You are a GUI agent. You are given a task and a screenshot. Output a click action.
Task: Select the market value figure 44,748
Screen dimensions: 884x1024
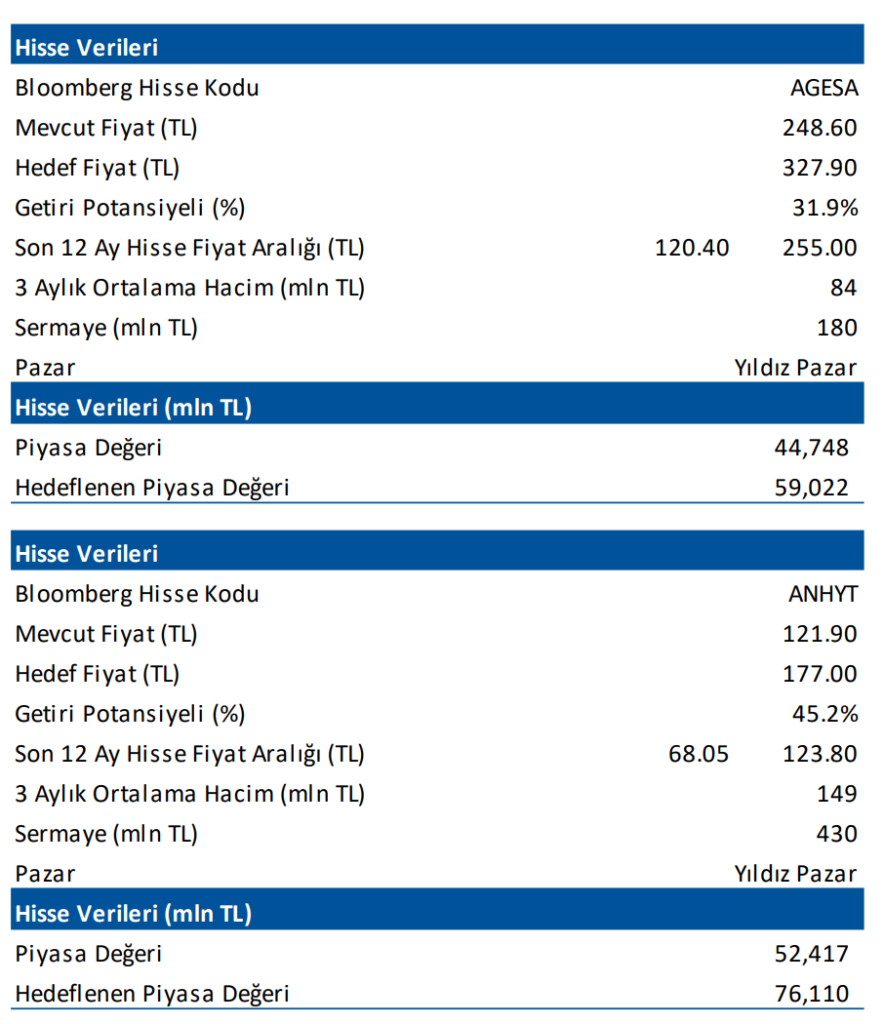click(x=810, y=448)
